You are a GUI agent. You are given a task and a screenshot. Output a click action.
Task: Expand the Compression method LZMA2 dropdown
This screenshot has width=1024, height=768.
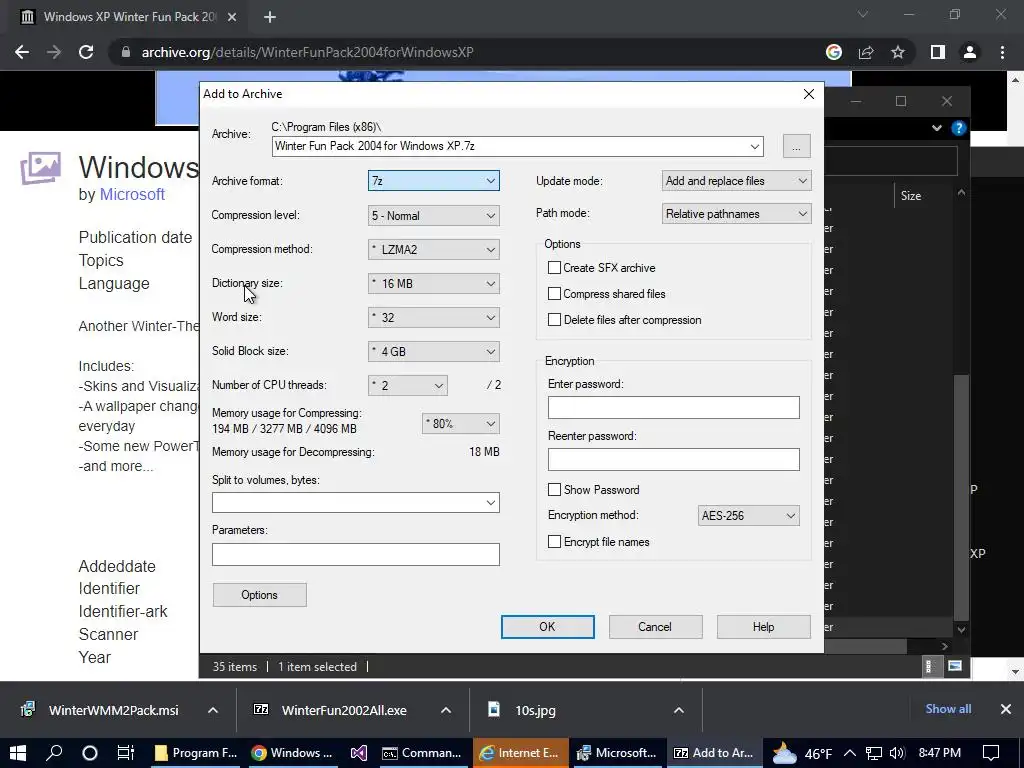point(434,249)
